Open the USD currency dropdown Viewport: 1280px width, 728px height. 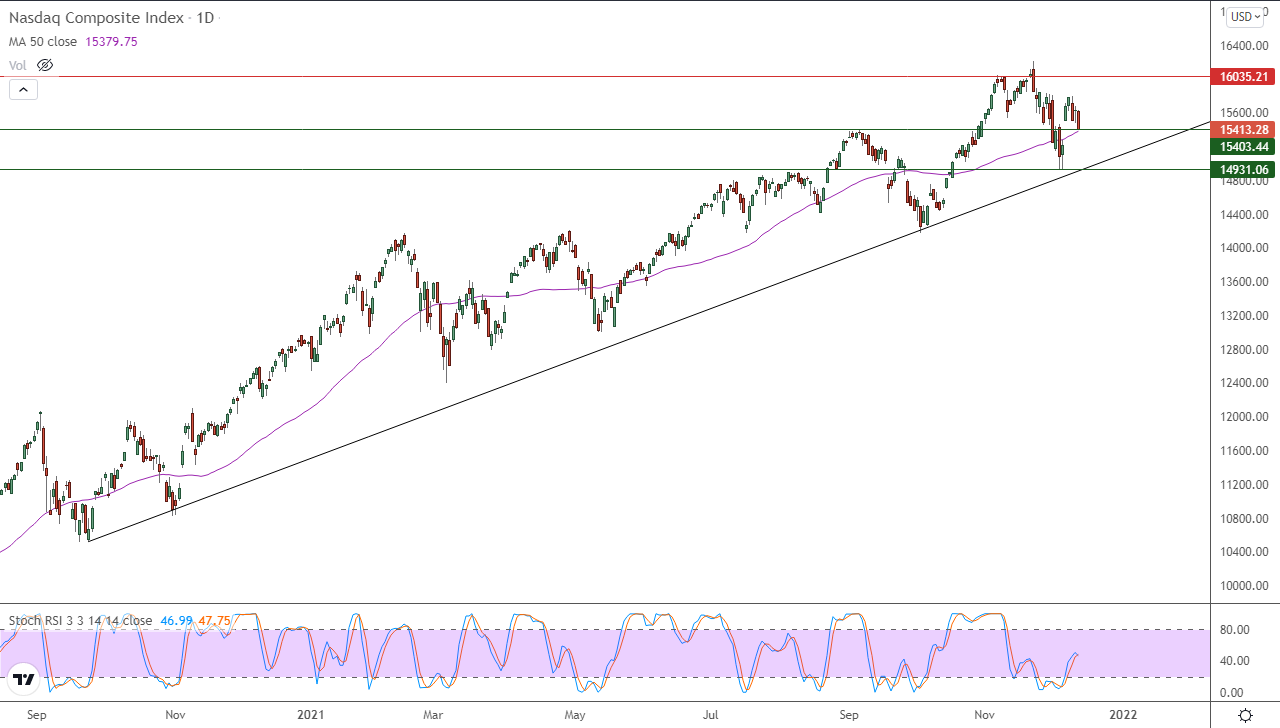coord(1245,16)
